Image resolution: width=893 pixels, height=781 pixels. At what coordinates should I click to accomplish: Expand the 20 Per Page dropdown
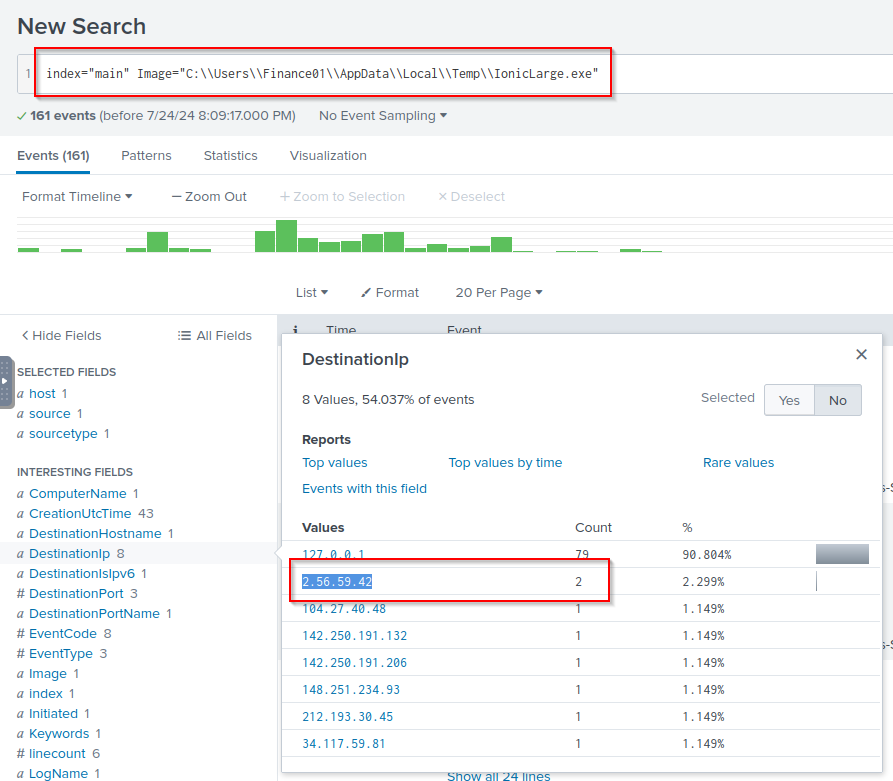(498, 293)
